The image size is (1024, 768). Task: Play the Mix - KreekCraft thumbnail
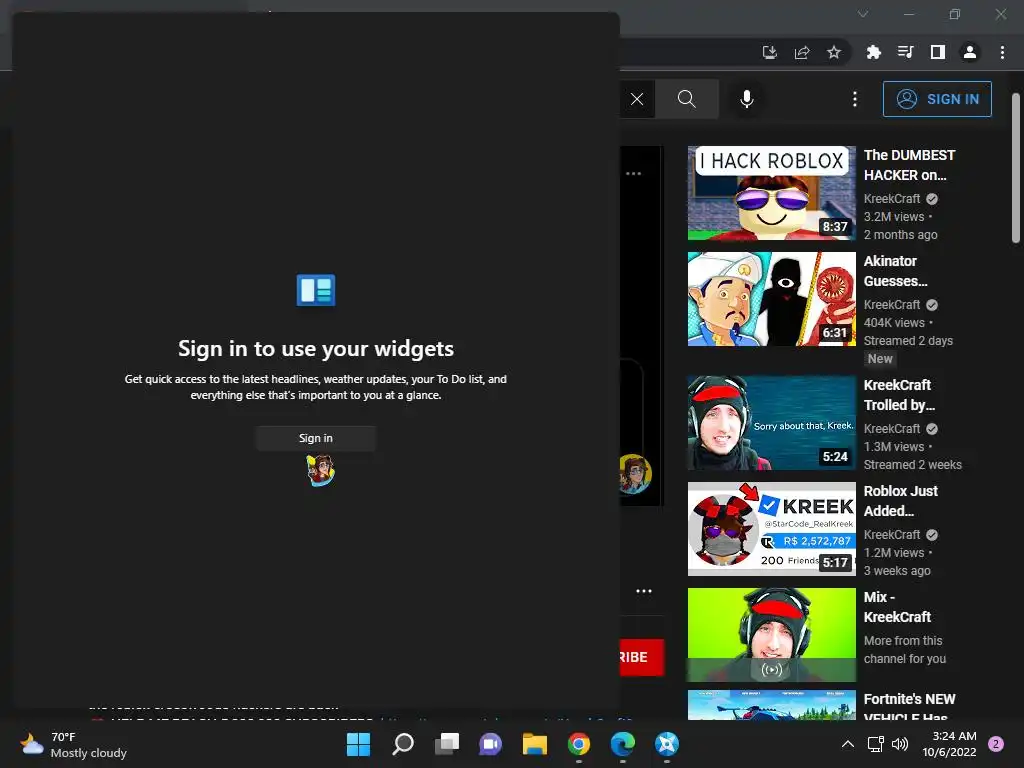tap(771, 635)
